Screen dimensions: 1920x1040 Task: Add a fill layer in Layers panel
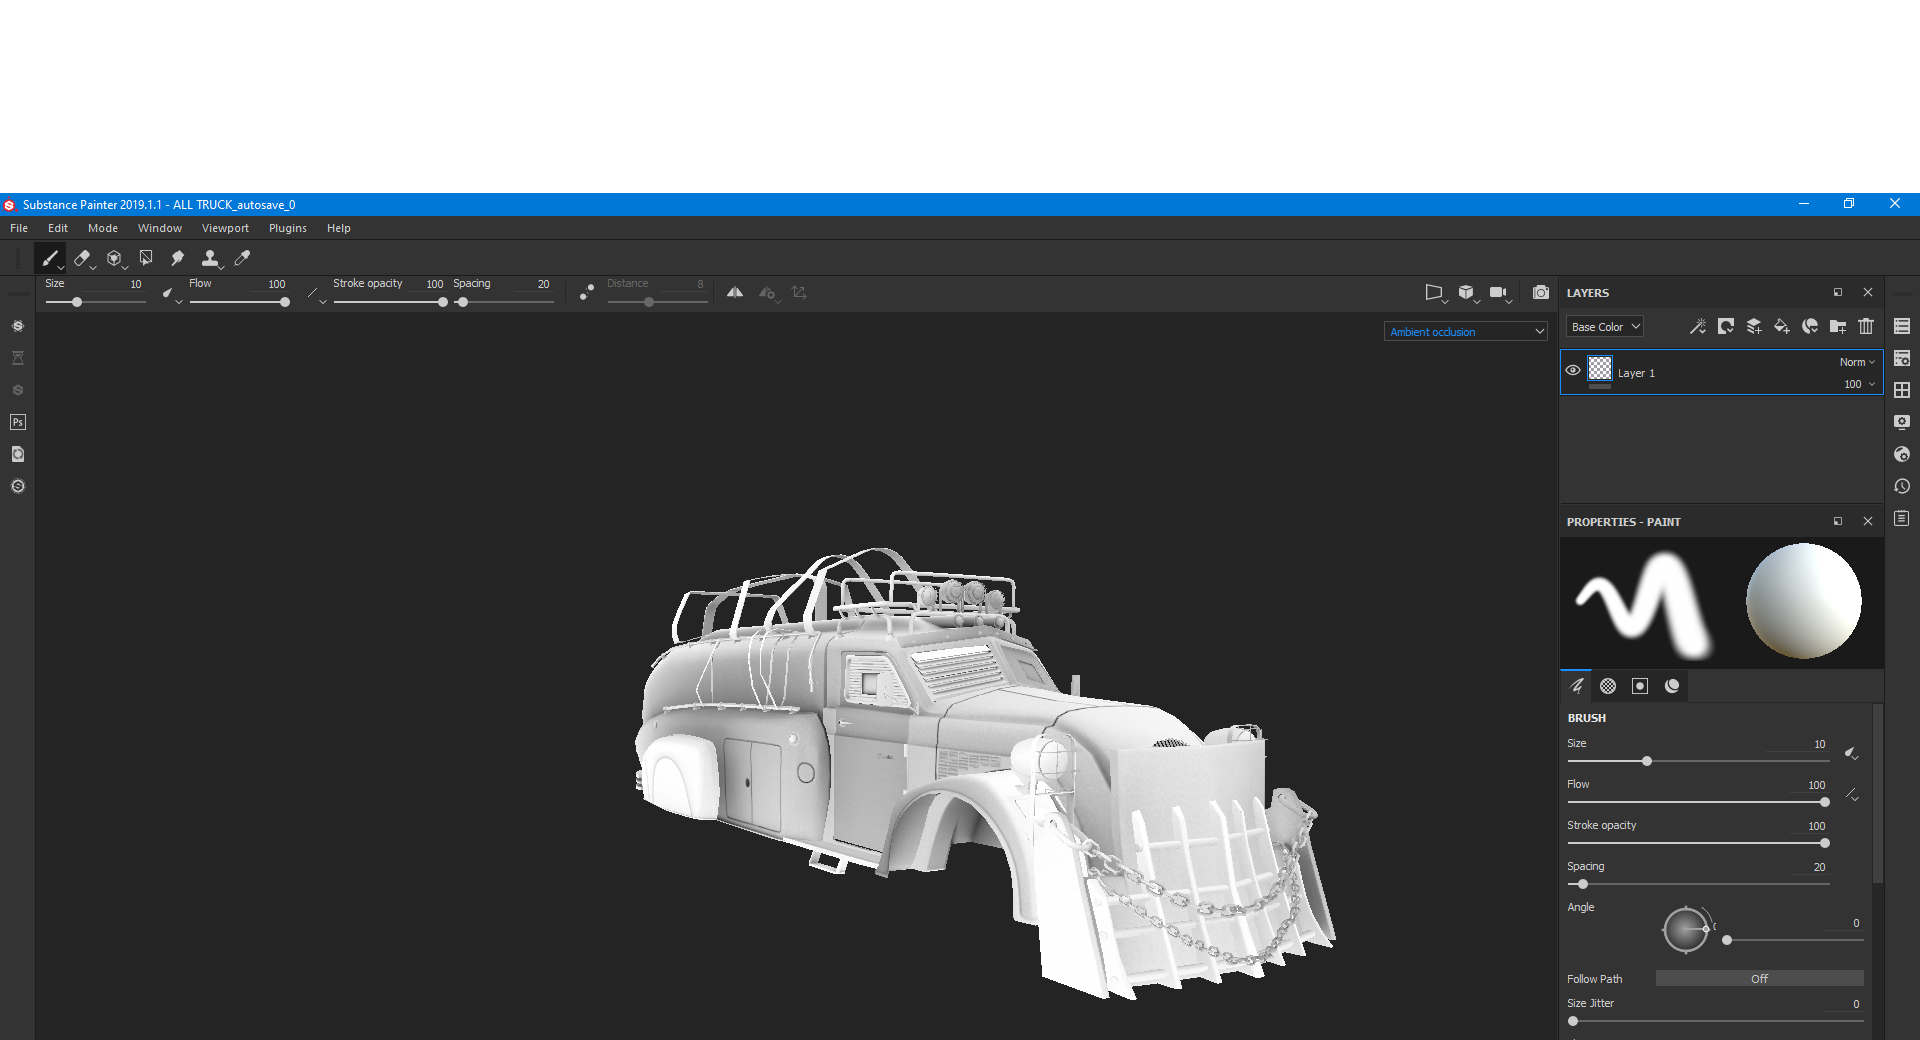click(1781, 327)
